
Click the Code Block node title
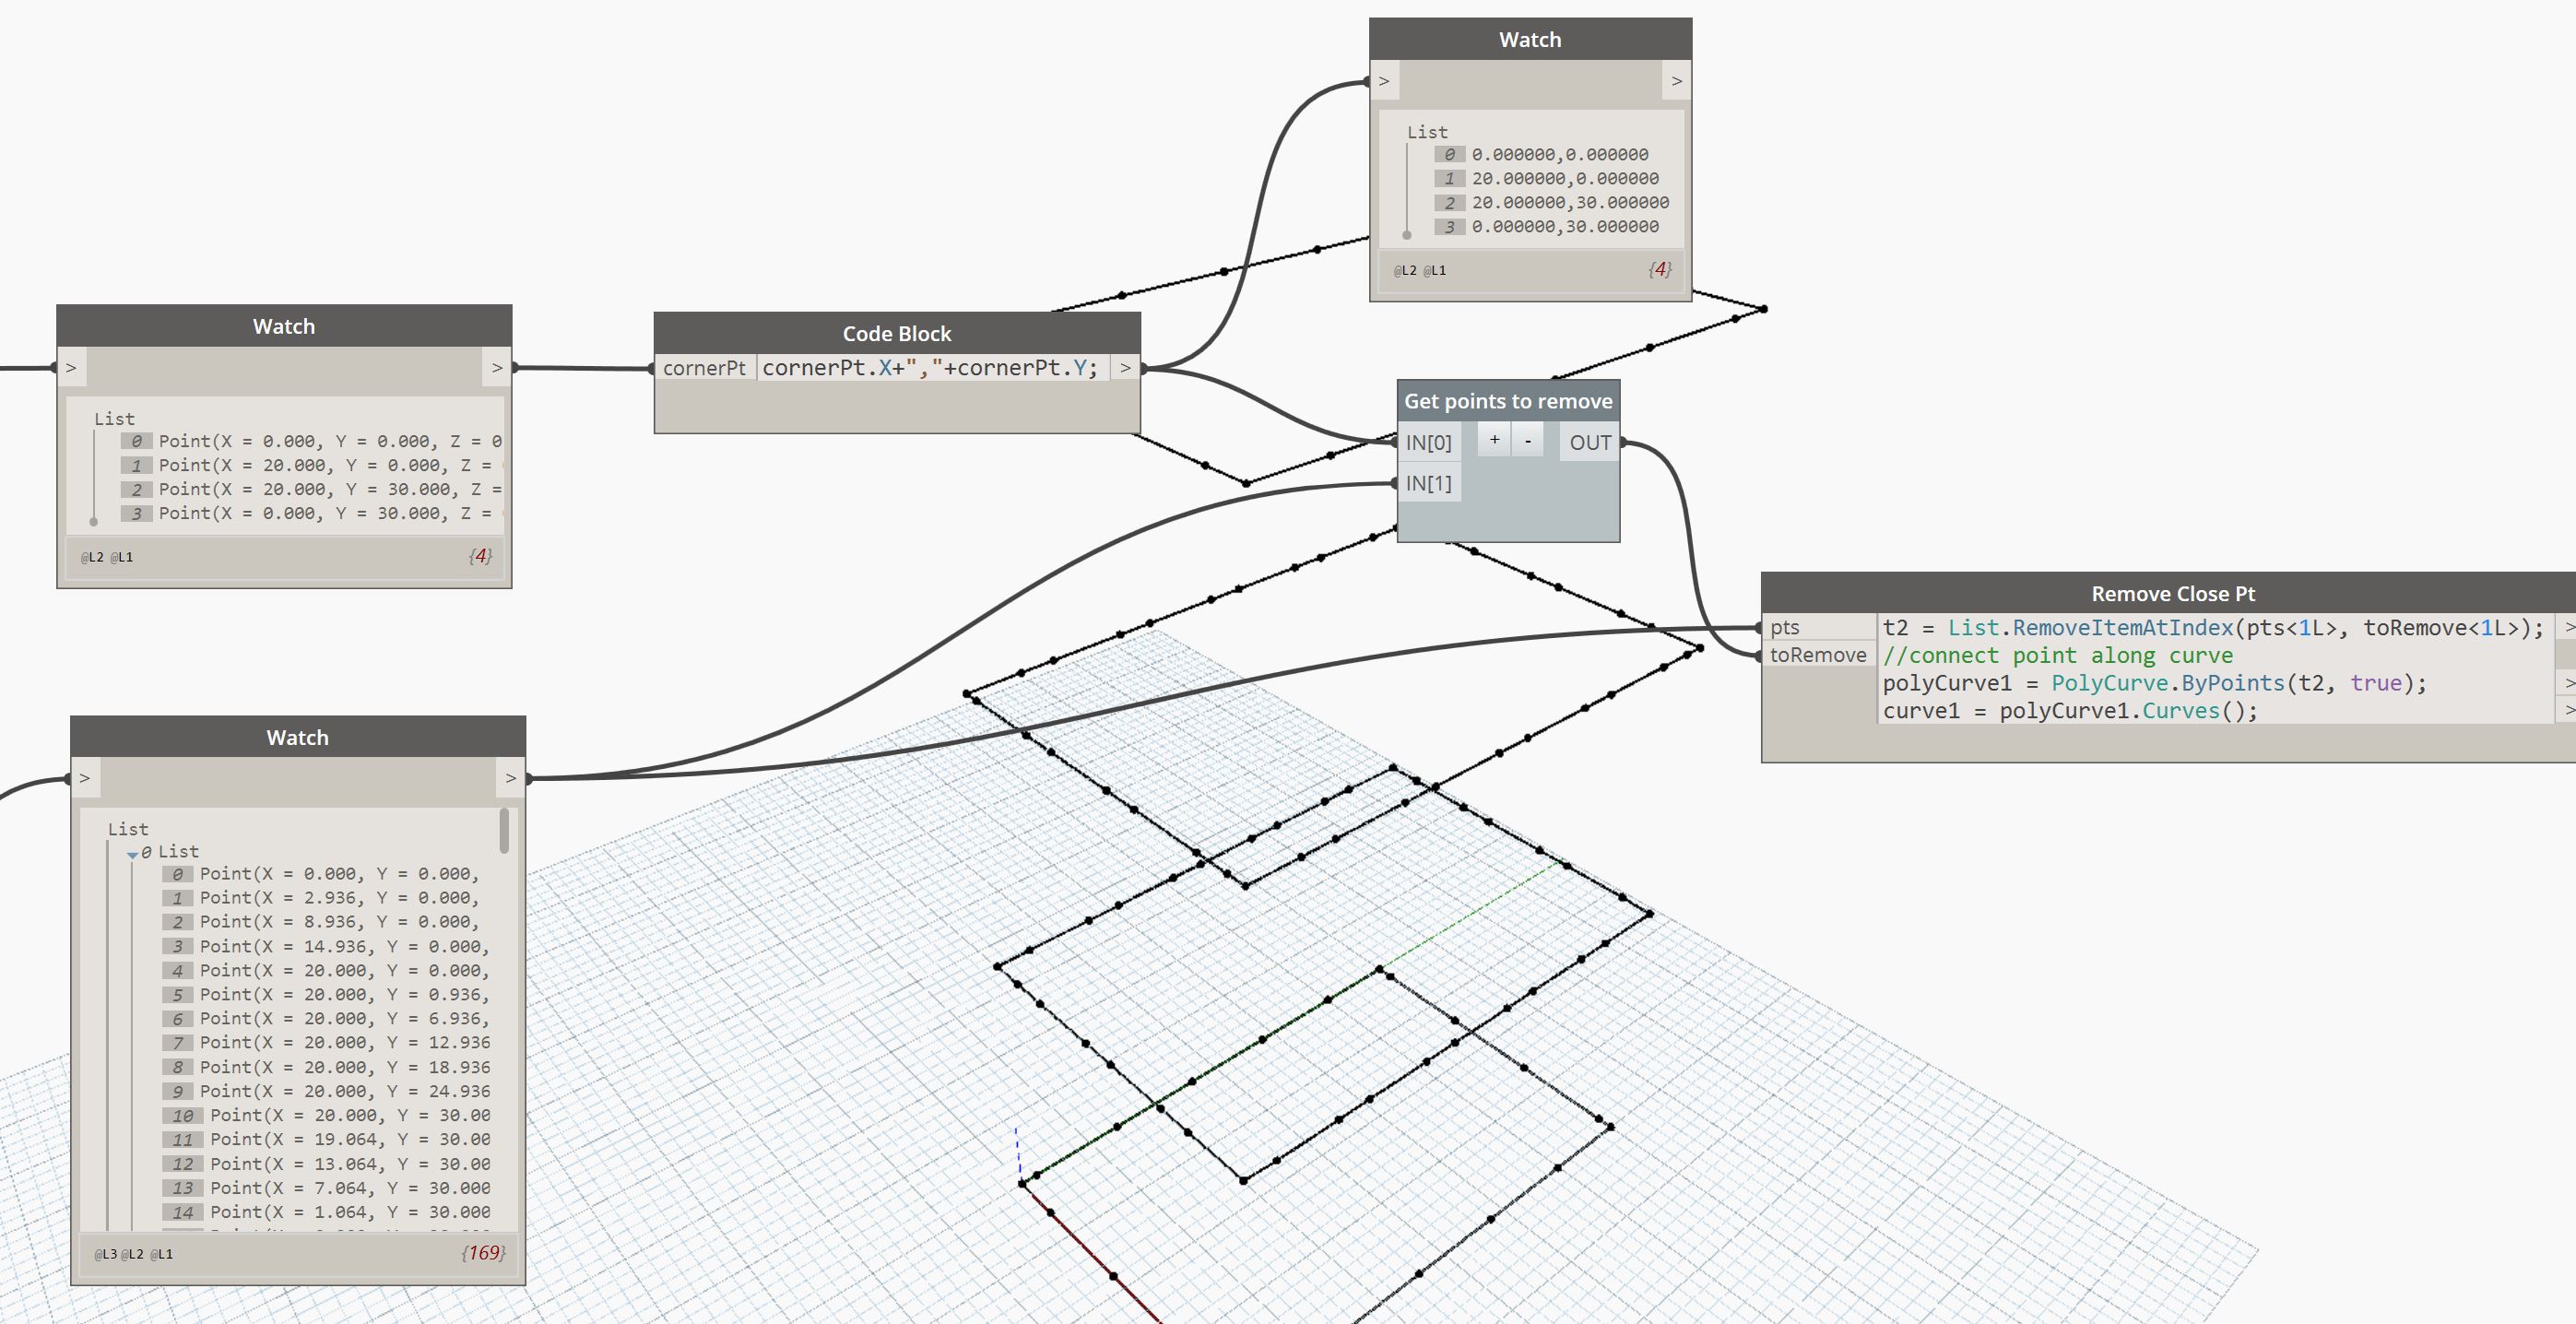click(x=897, y=333)
